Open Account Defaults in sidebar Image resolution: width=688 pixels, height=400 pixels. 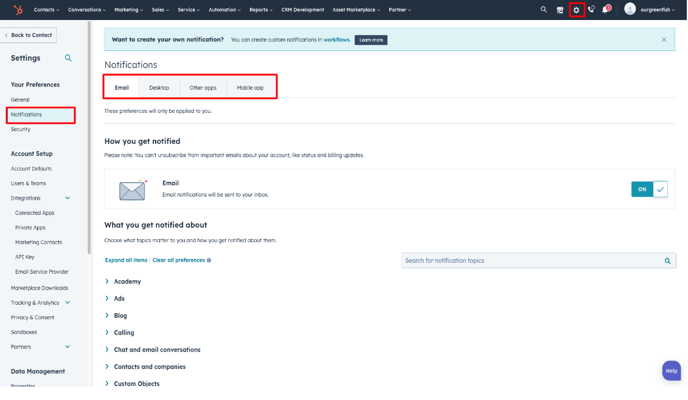pyautogui.click(x=31, y=169)
